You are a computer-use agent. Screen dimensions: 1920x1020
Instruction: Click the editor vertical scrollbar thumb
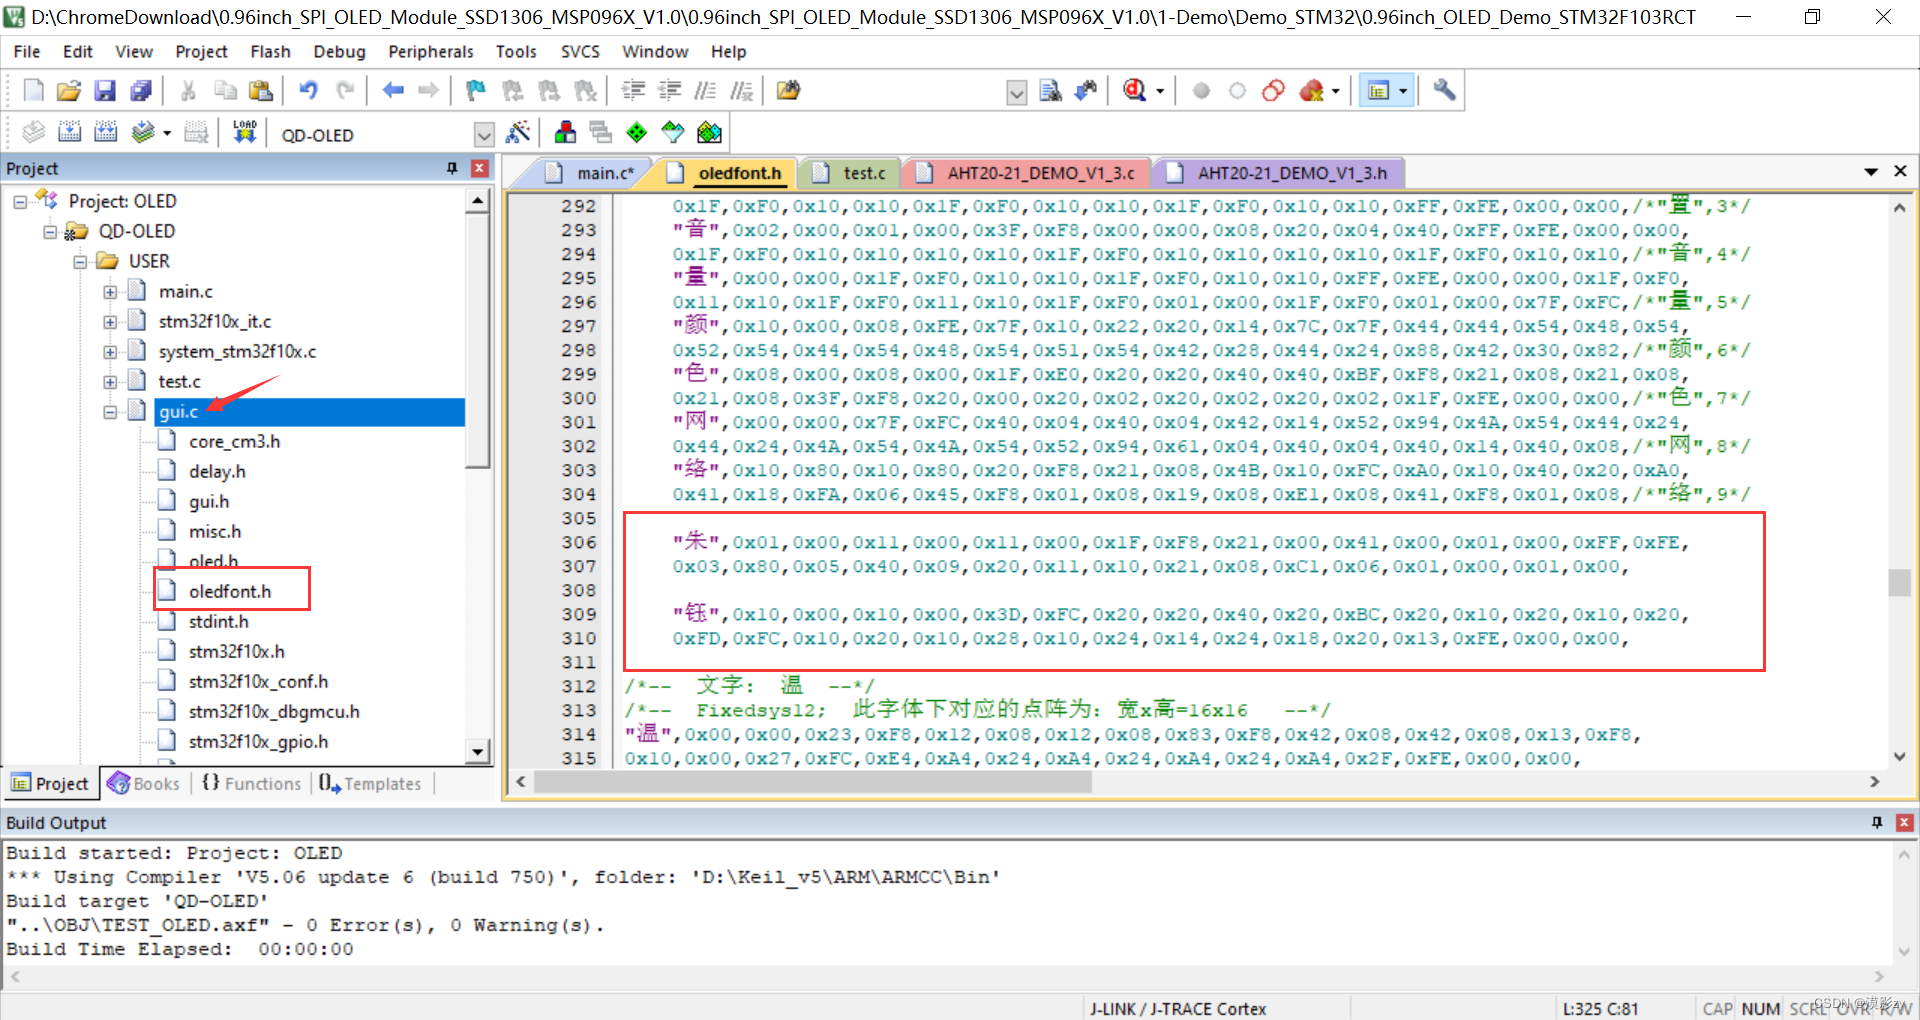pyautogui.click(x=1899, y=582)
